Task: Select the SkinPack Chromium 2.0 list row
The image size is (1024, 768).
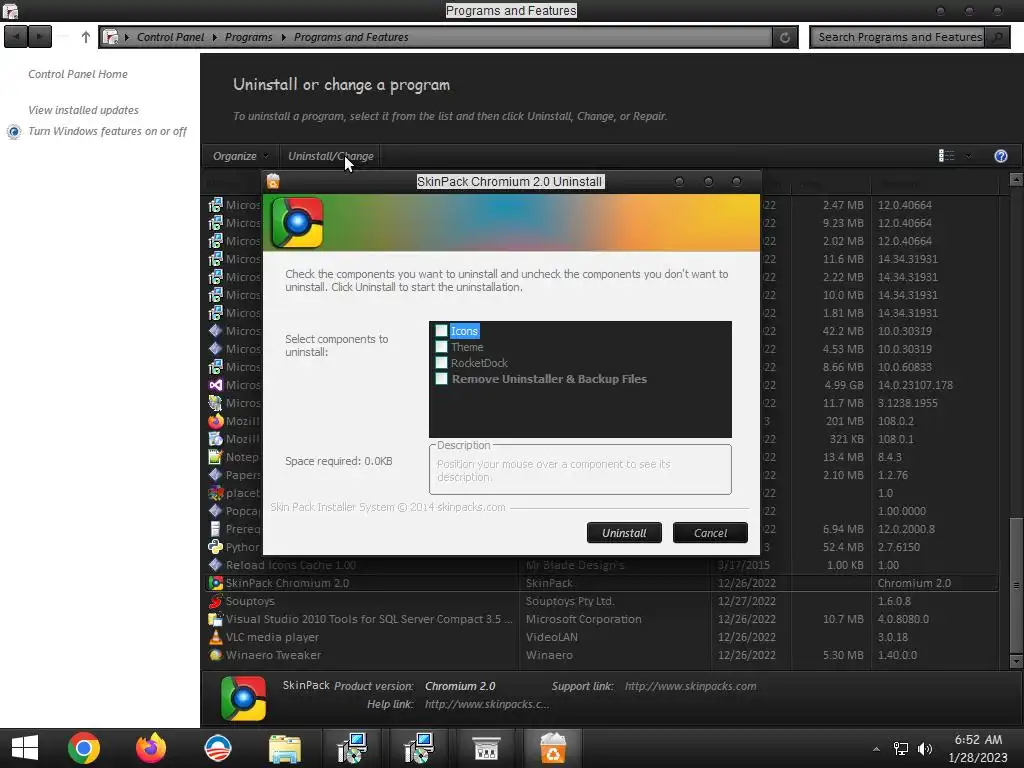Action: [602, 583]
